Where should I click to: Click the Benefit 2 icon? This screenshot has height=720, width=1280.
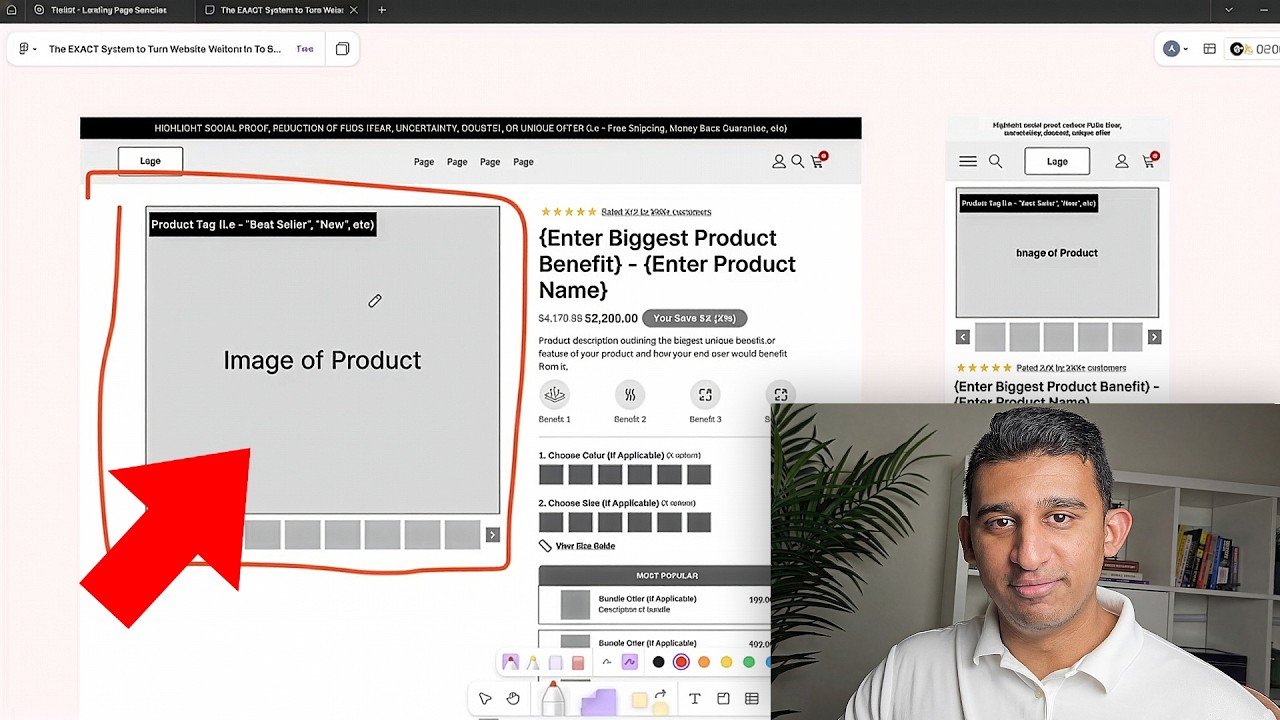(630, 395)
